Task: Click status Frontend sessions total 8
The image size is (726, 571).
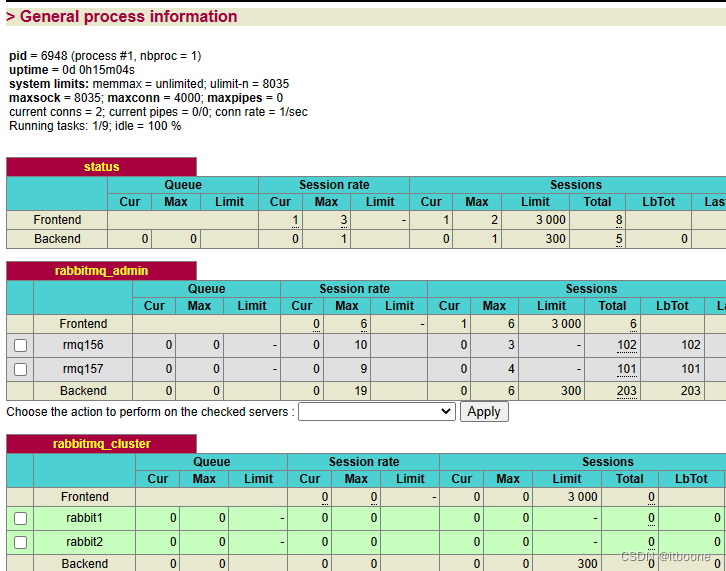Action: point(619,220)
